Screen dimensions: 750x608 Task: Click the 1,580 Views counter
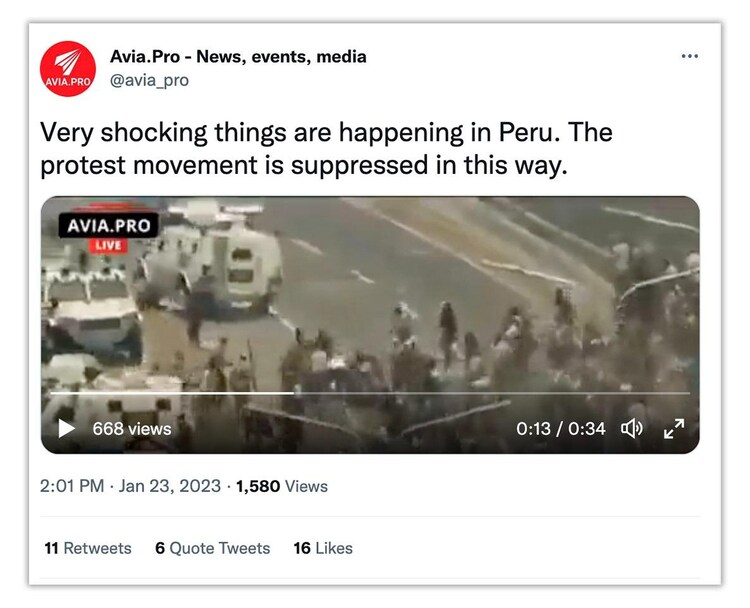(282, 486)
